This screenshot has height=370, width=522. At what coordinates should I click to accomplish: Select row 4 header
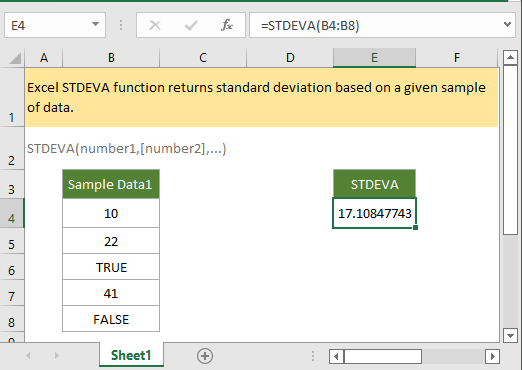[12, 213]
